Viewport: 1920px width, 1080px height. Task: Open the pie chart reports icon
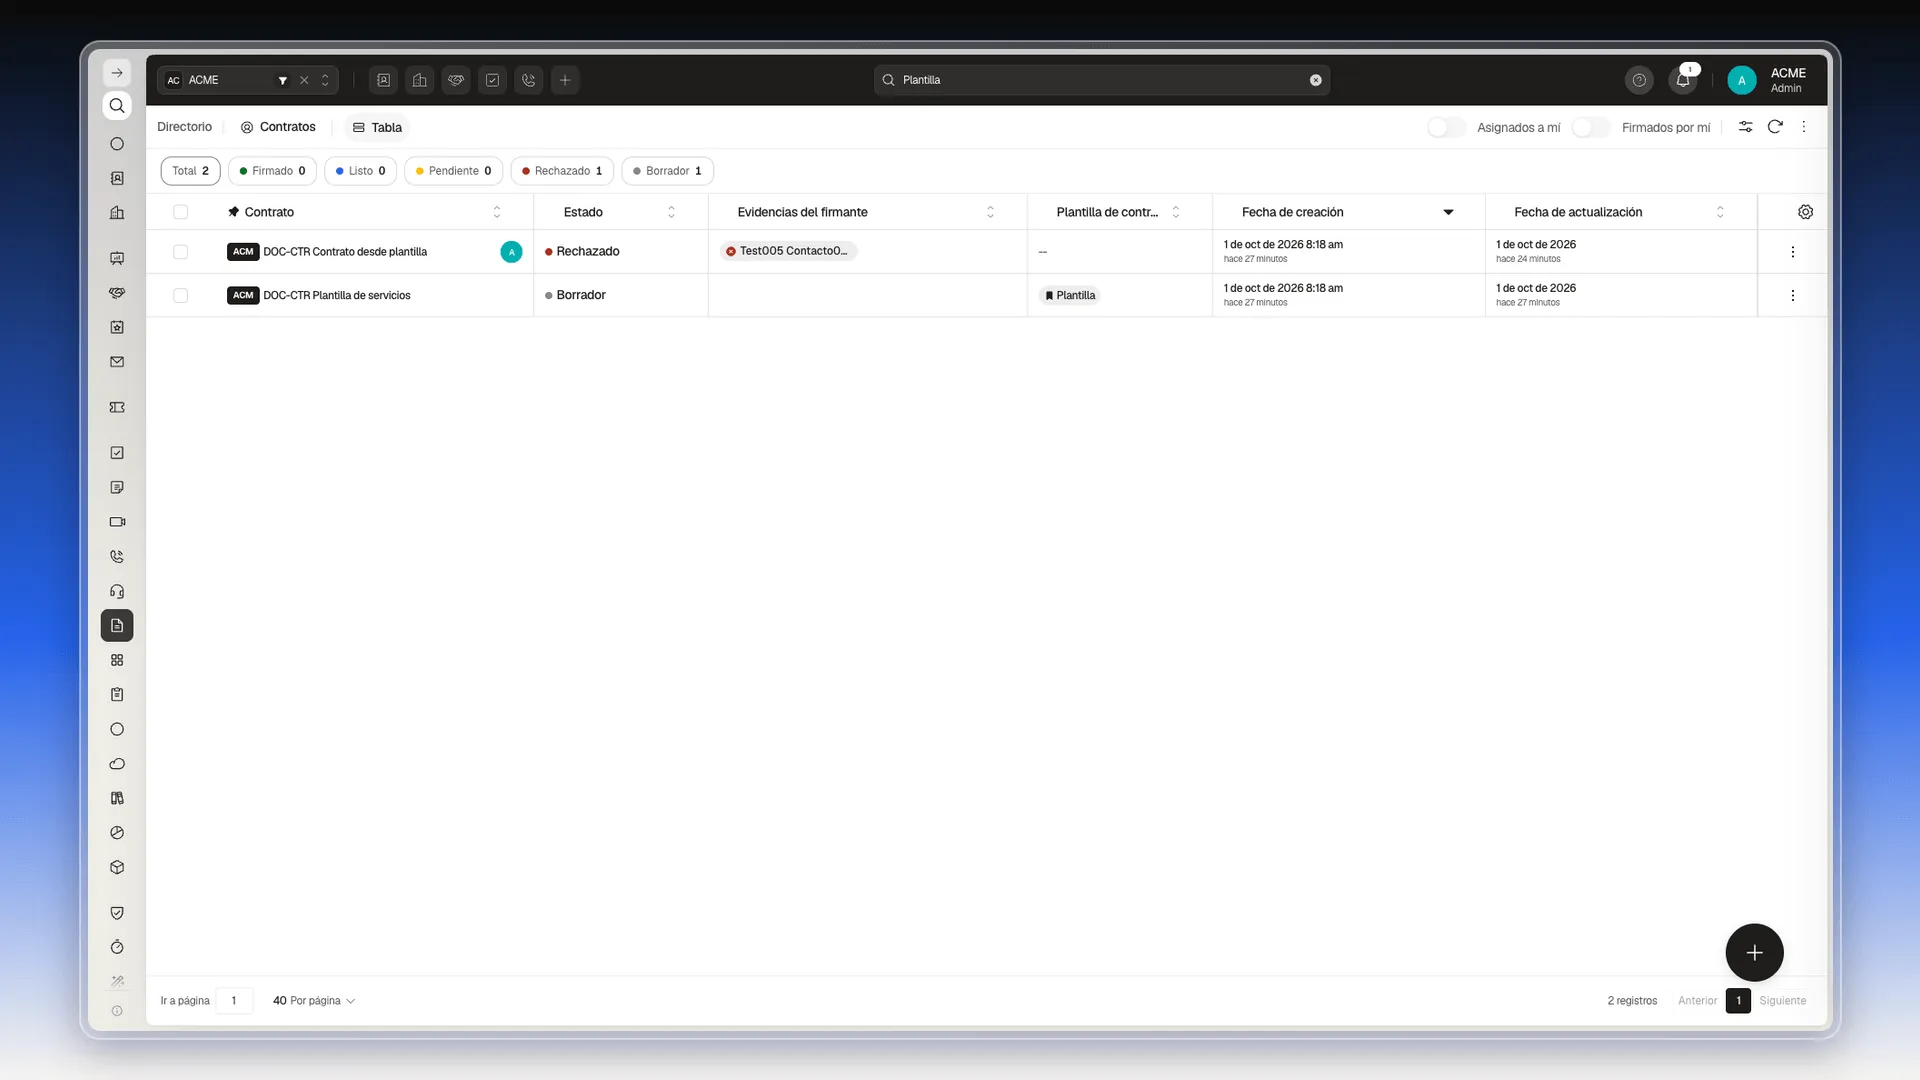pos(117,833)
